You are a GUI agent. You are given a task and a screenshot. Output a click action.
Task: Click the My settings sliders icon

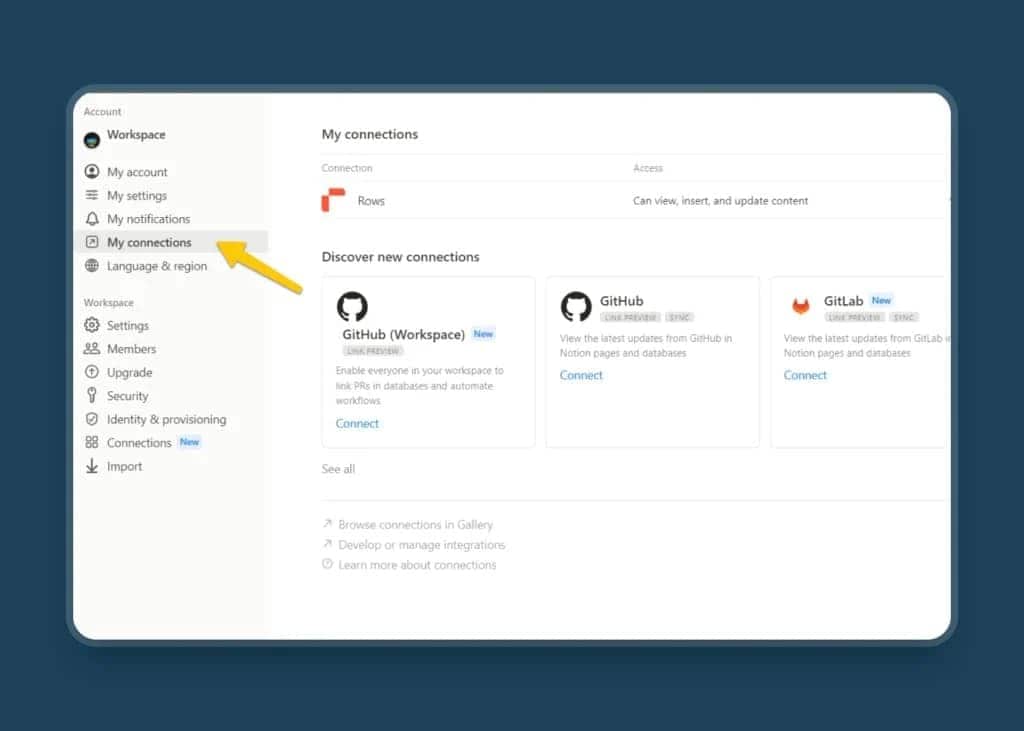click(92, 196)
